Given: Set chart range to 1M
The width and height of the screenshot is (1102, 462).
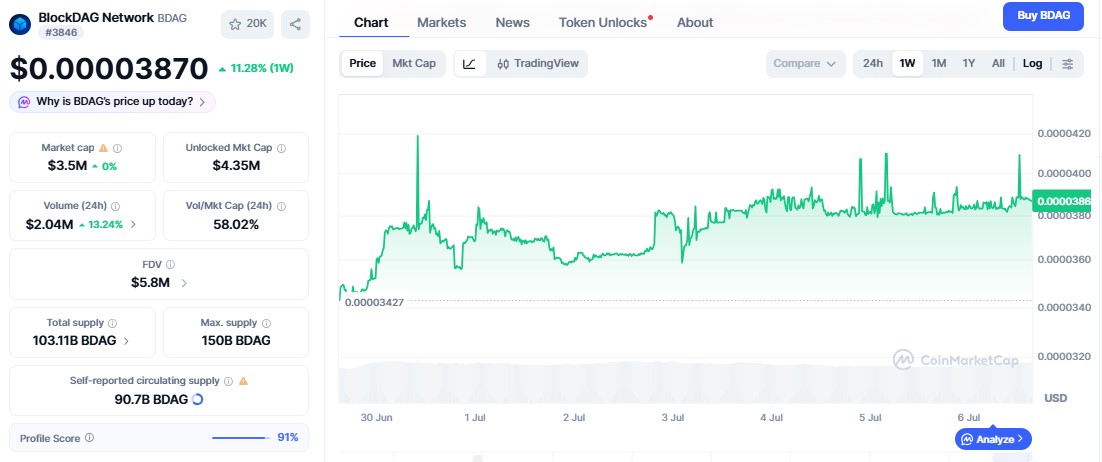Looking at the screenshot, I should [x=939, y=63].
